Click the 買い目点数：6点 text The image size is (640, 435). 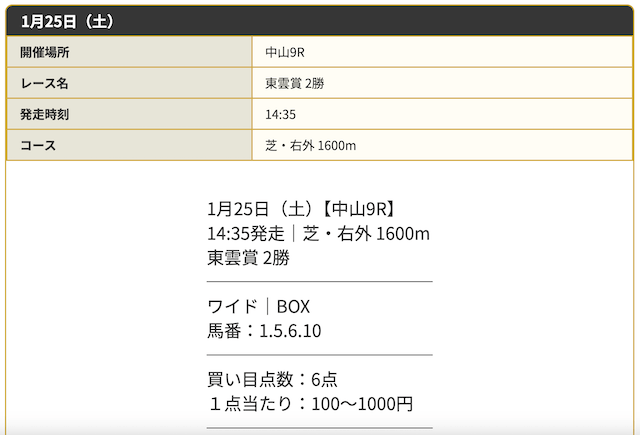pos(272,380)
